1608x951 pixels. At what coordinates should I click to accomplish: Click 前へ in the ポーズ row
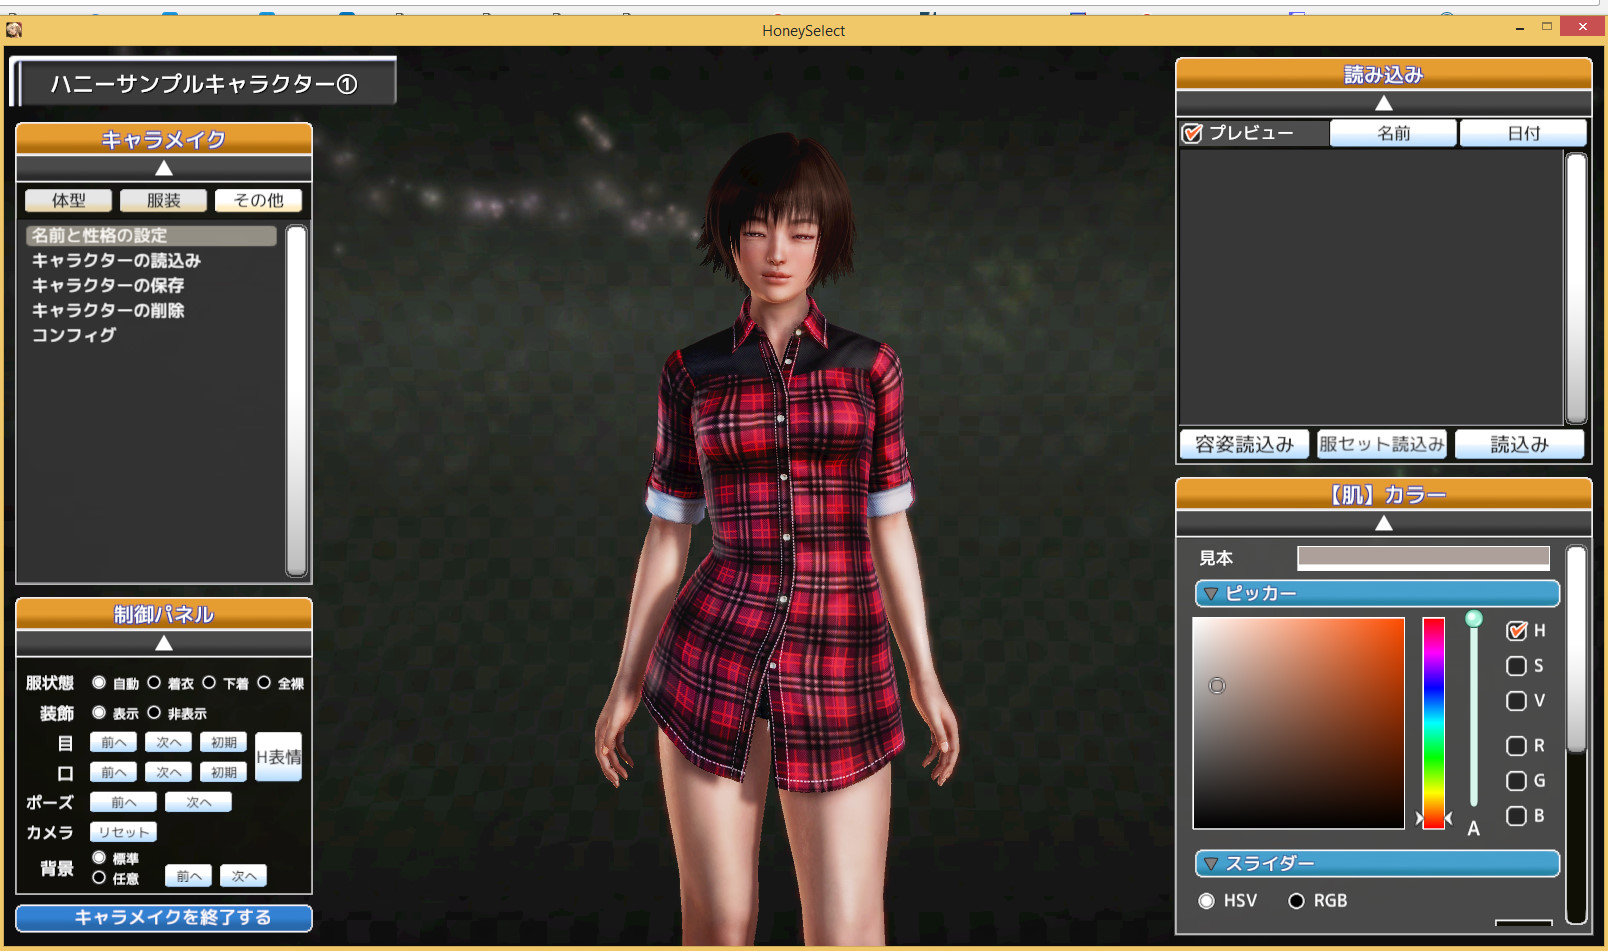pyautogui.click(x=123, y=802)
